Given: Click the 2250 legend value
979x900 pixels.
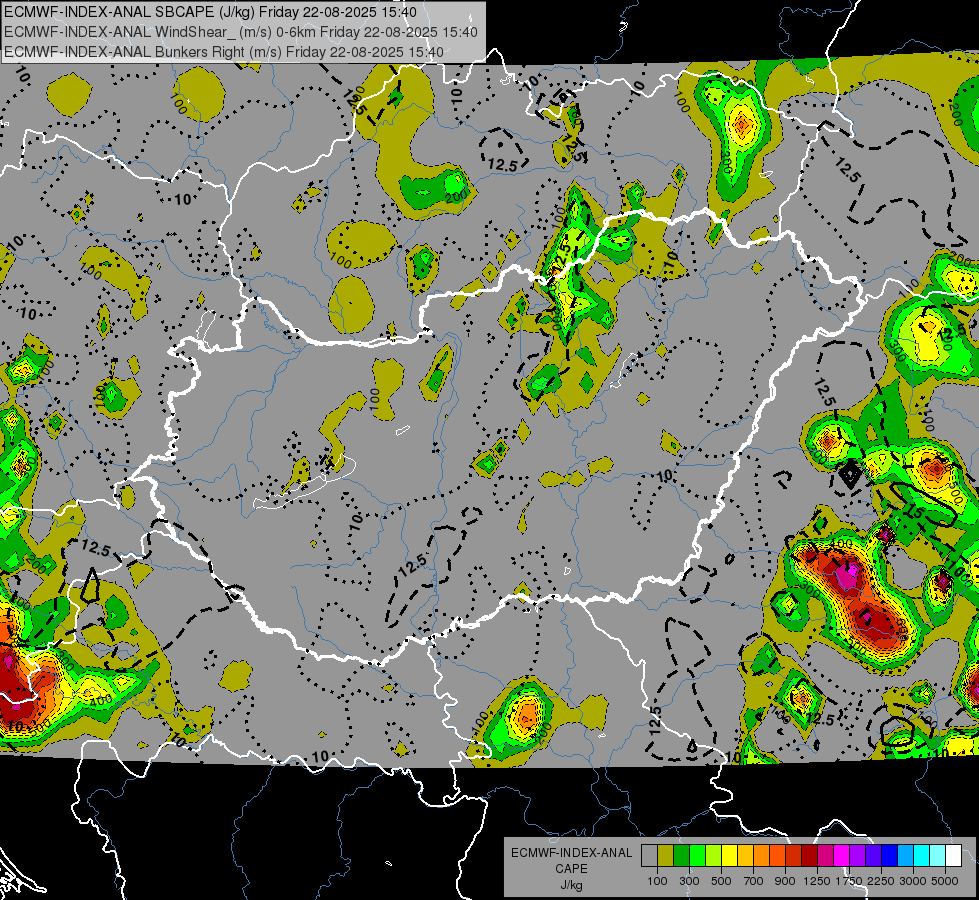Looking at the screenshot, I should point(881,881).
